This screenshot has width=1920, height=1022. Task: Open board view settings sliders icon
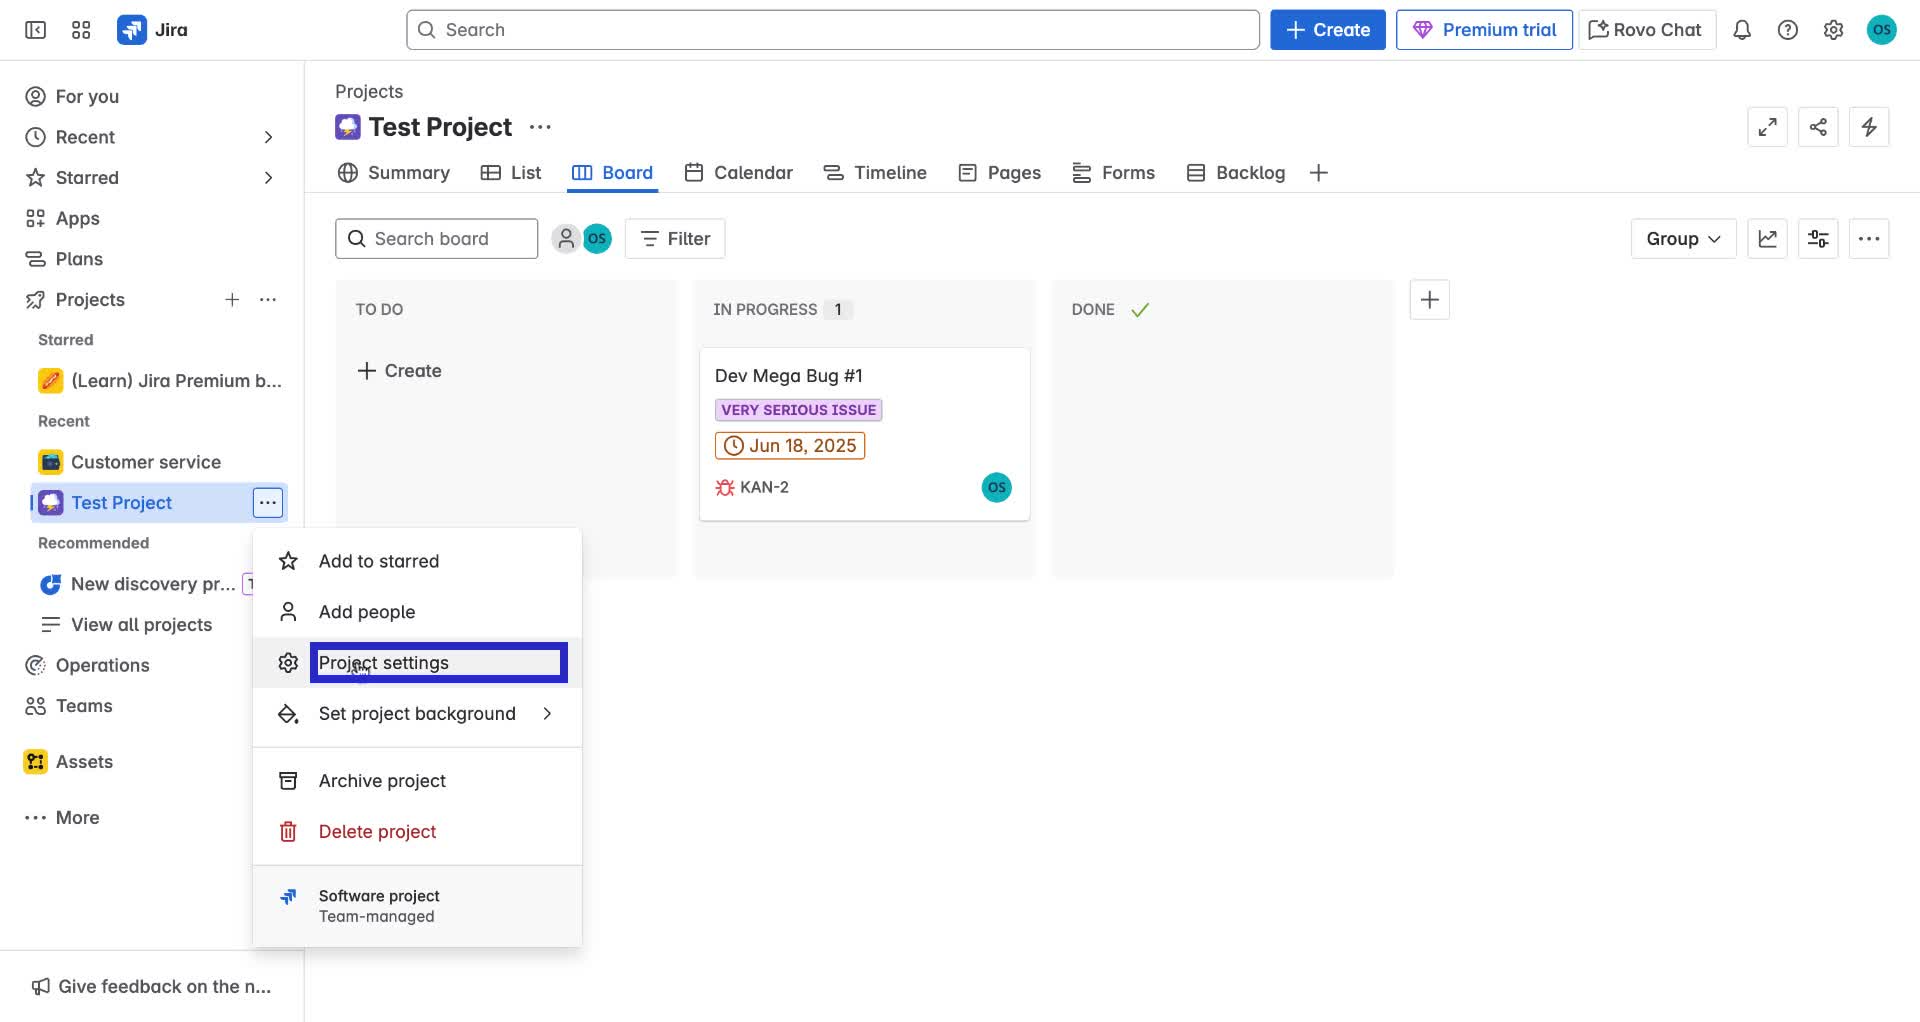tap(1818, 238)
